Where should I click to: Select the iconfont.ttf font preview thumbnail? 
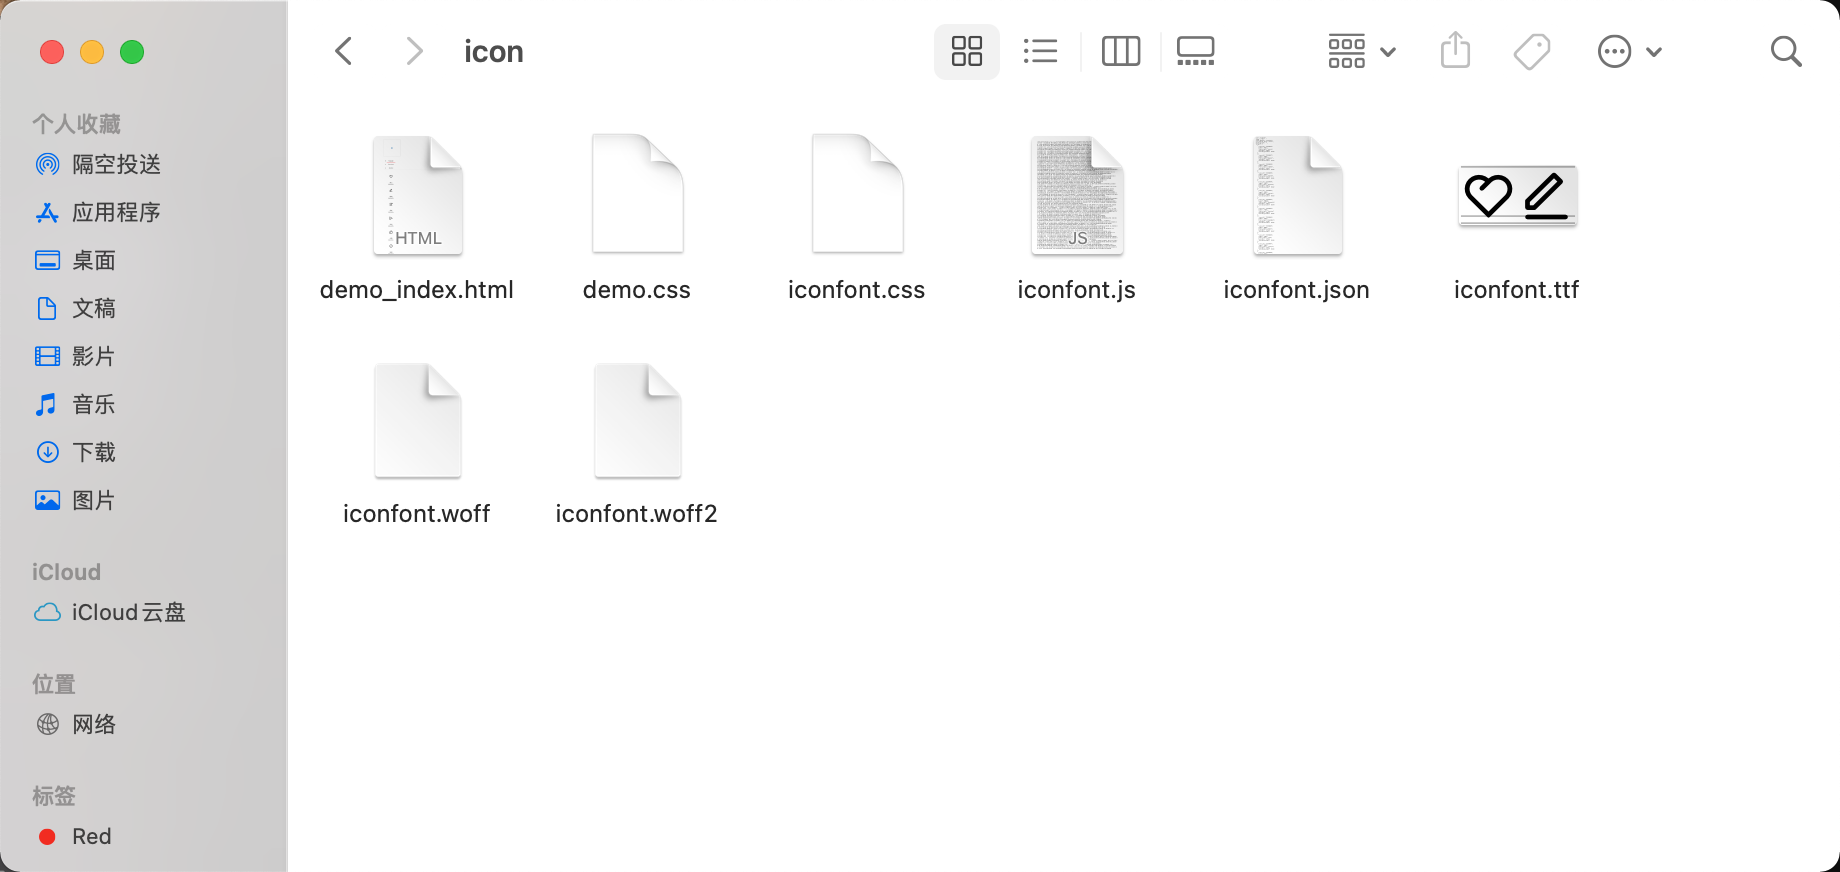point(1517,195)
